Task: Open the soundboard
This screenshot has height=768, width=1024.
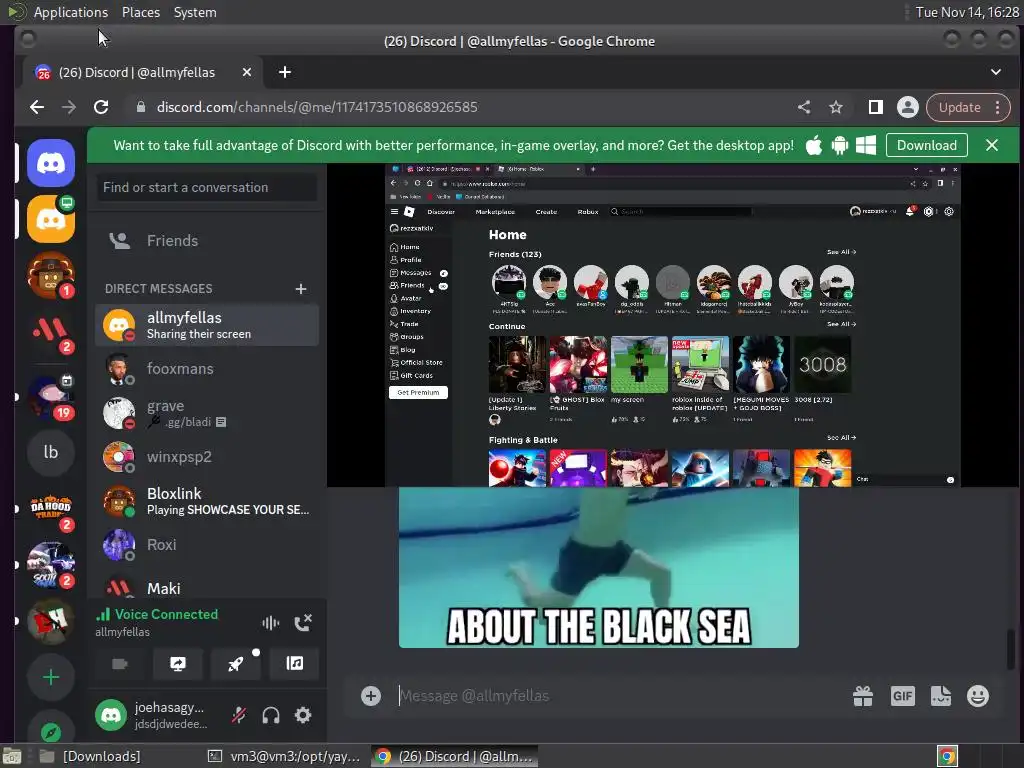Action: click(295, 664)
